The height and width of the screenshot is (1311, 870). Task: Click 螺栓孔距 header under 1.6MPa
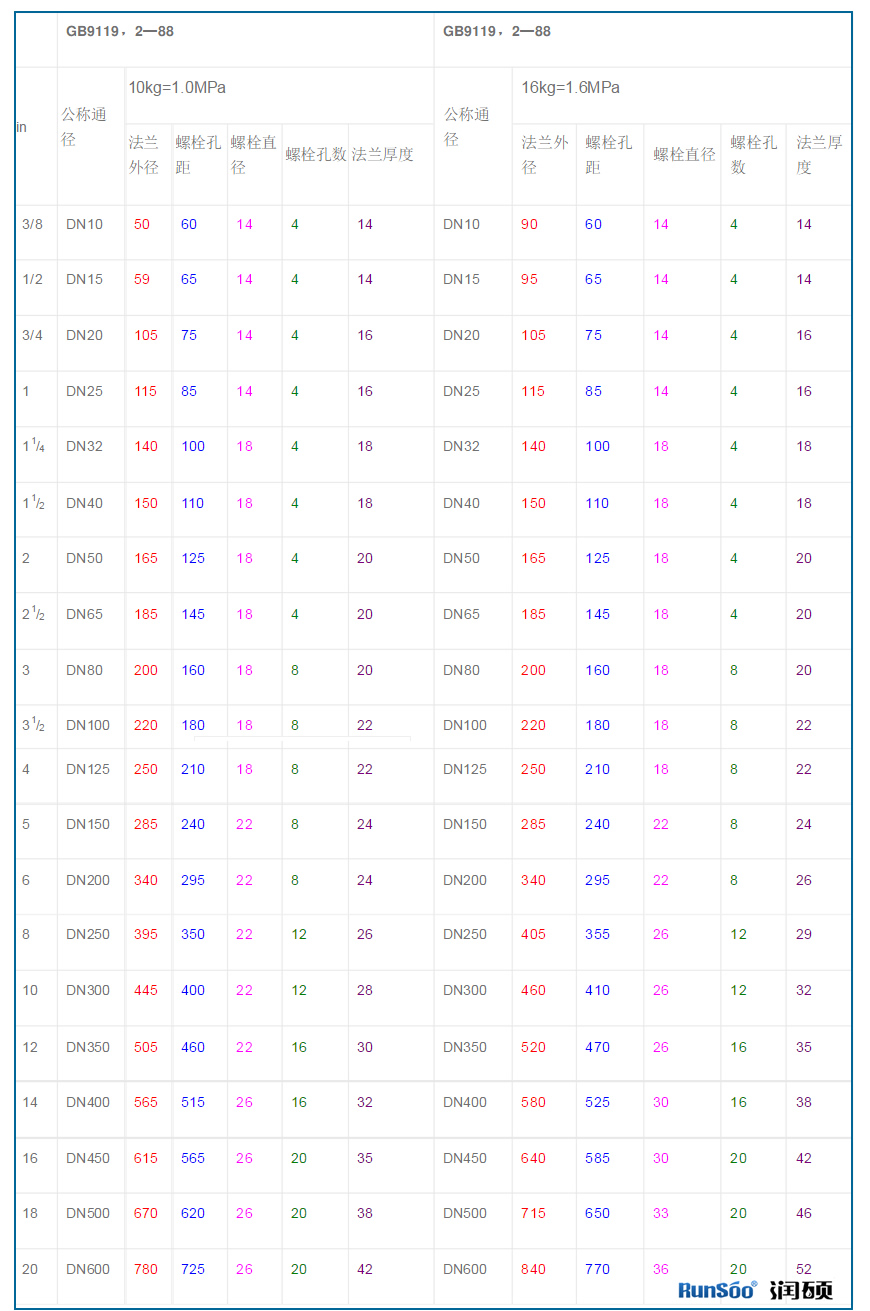[609, 155]
